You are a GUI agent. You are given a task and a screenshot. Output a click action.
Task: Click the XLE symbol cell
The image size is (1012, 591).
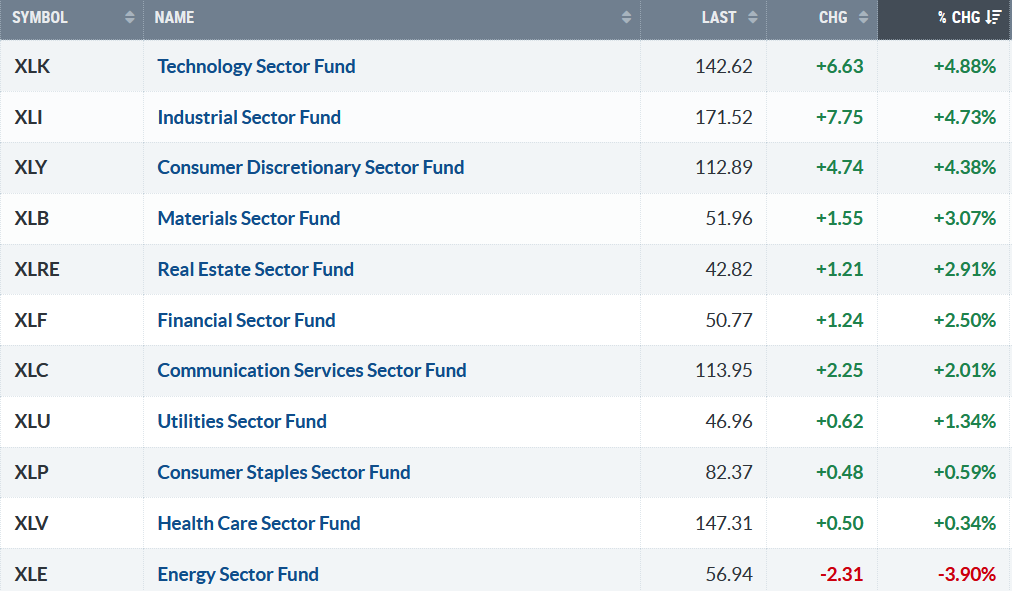point(31,574)
